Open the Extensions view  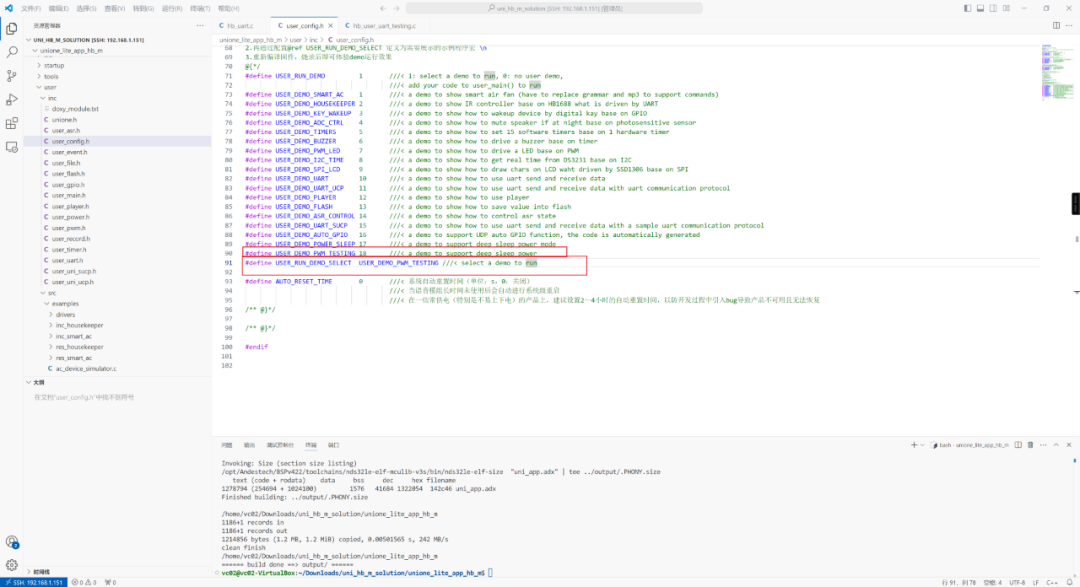(12, 123)
